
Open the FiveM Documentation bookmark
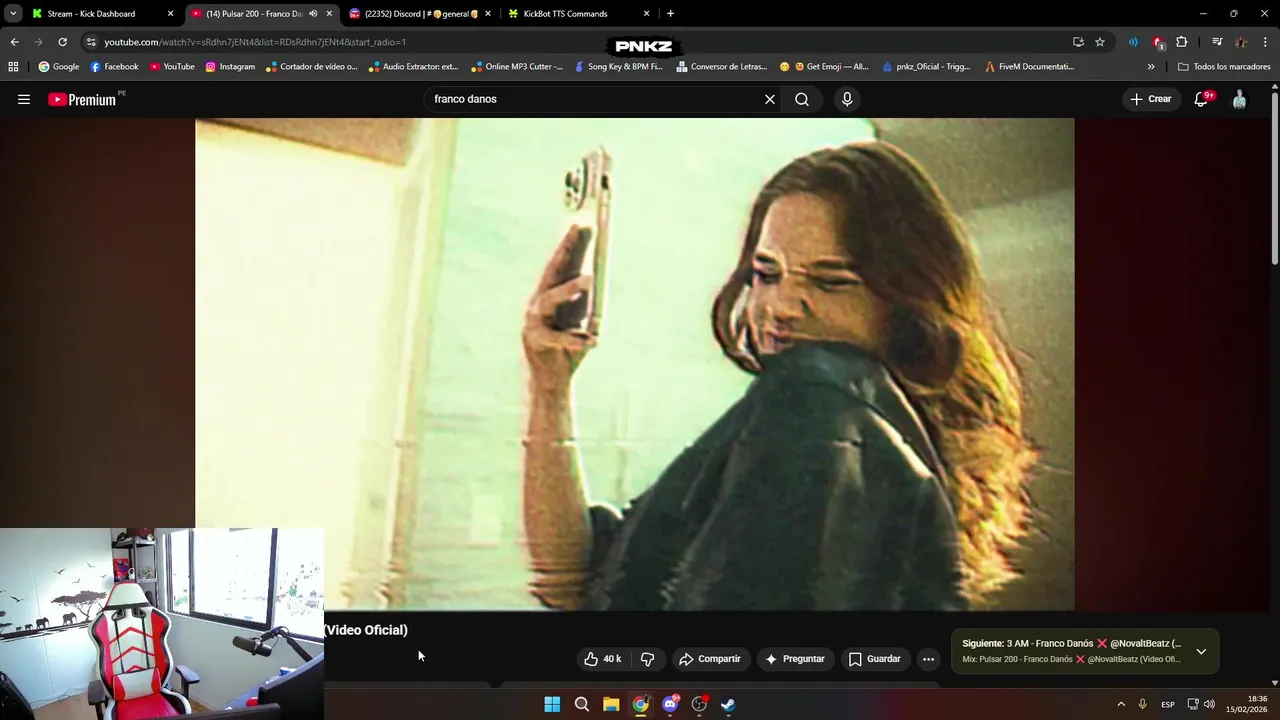click(x=1029, y=67)
